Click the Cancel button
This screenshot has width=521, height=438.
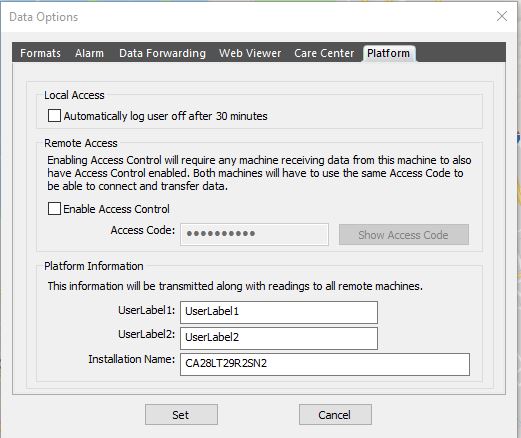[335, 415]
